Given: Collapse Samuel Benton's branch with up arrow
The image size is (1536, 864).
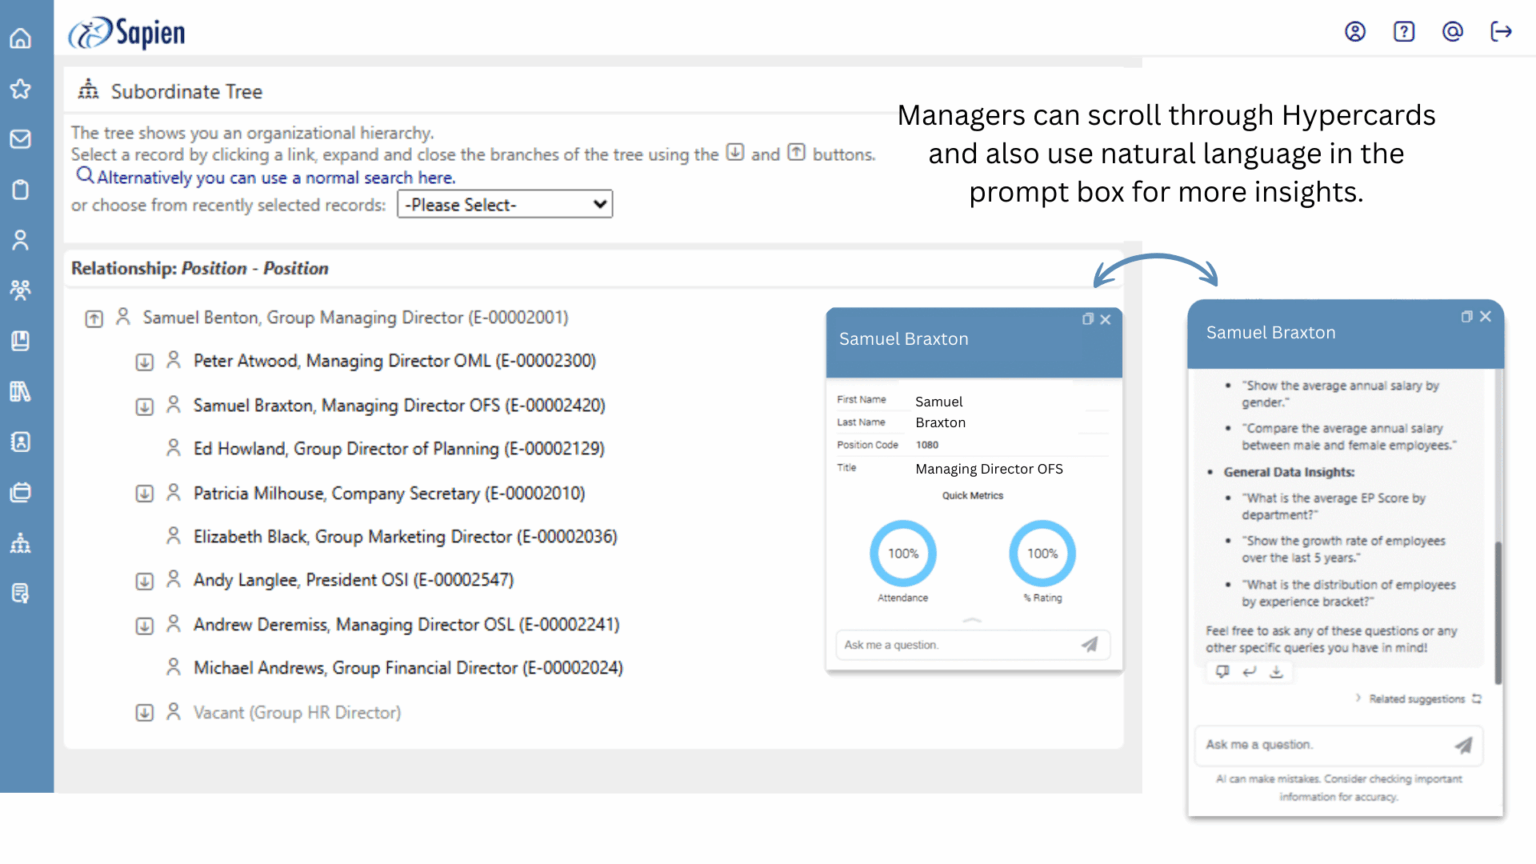Looking at the screenshot, I should pos(94,317).
